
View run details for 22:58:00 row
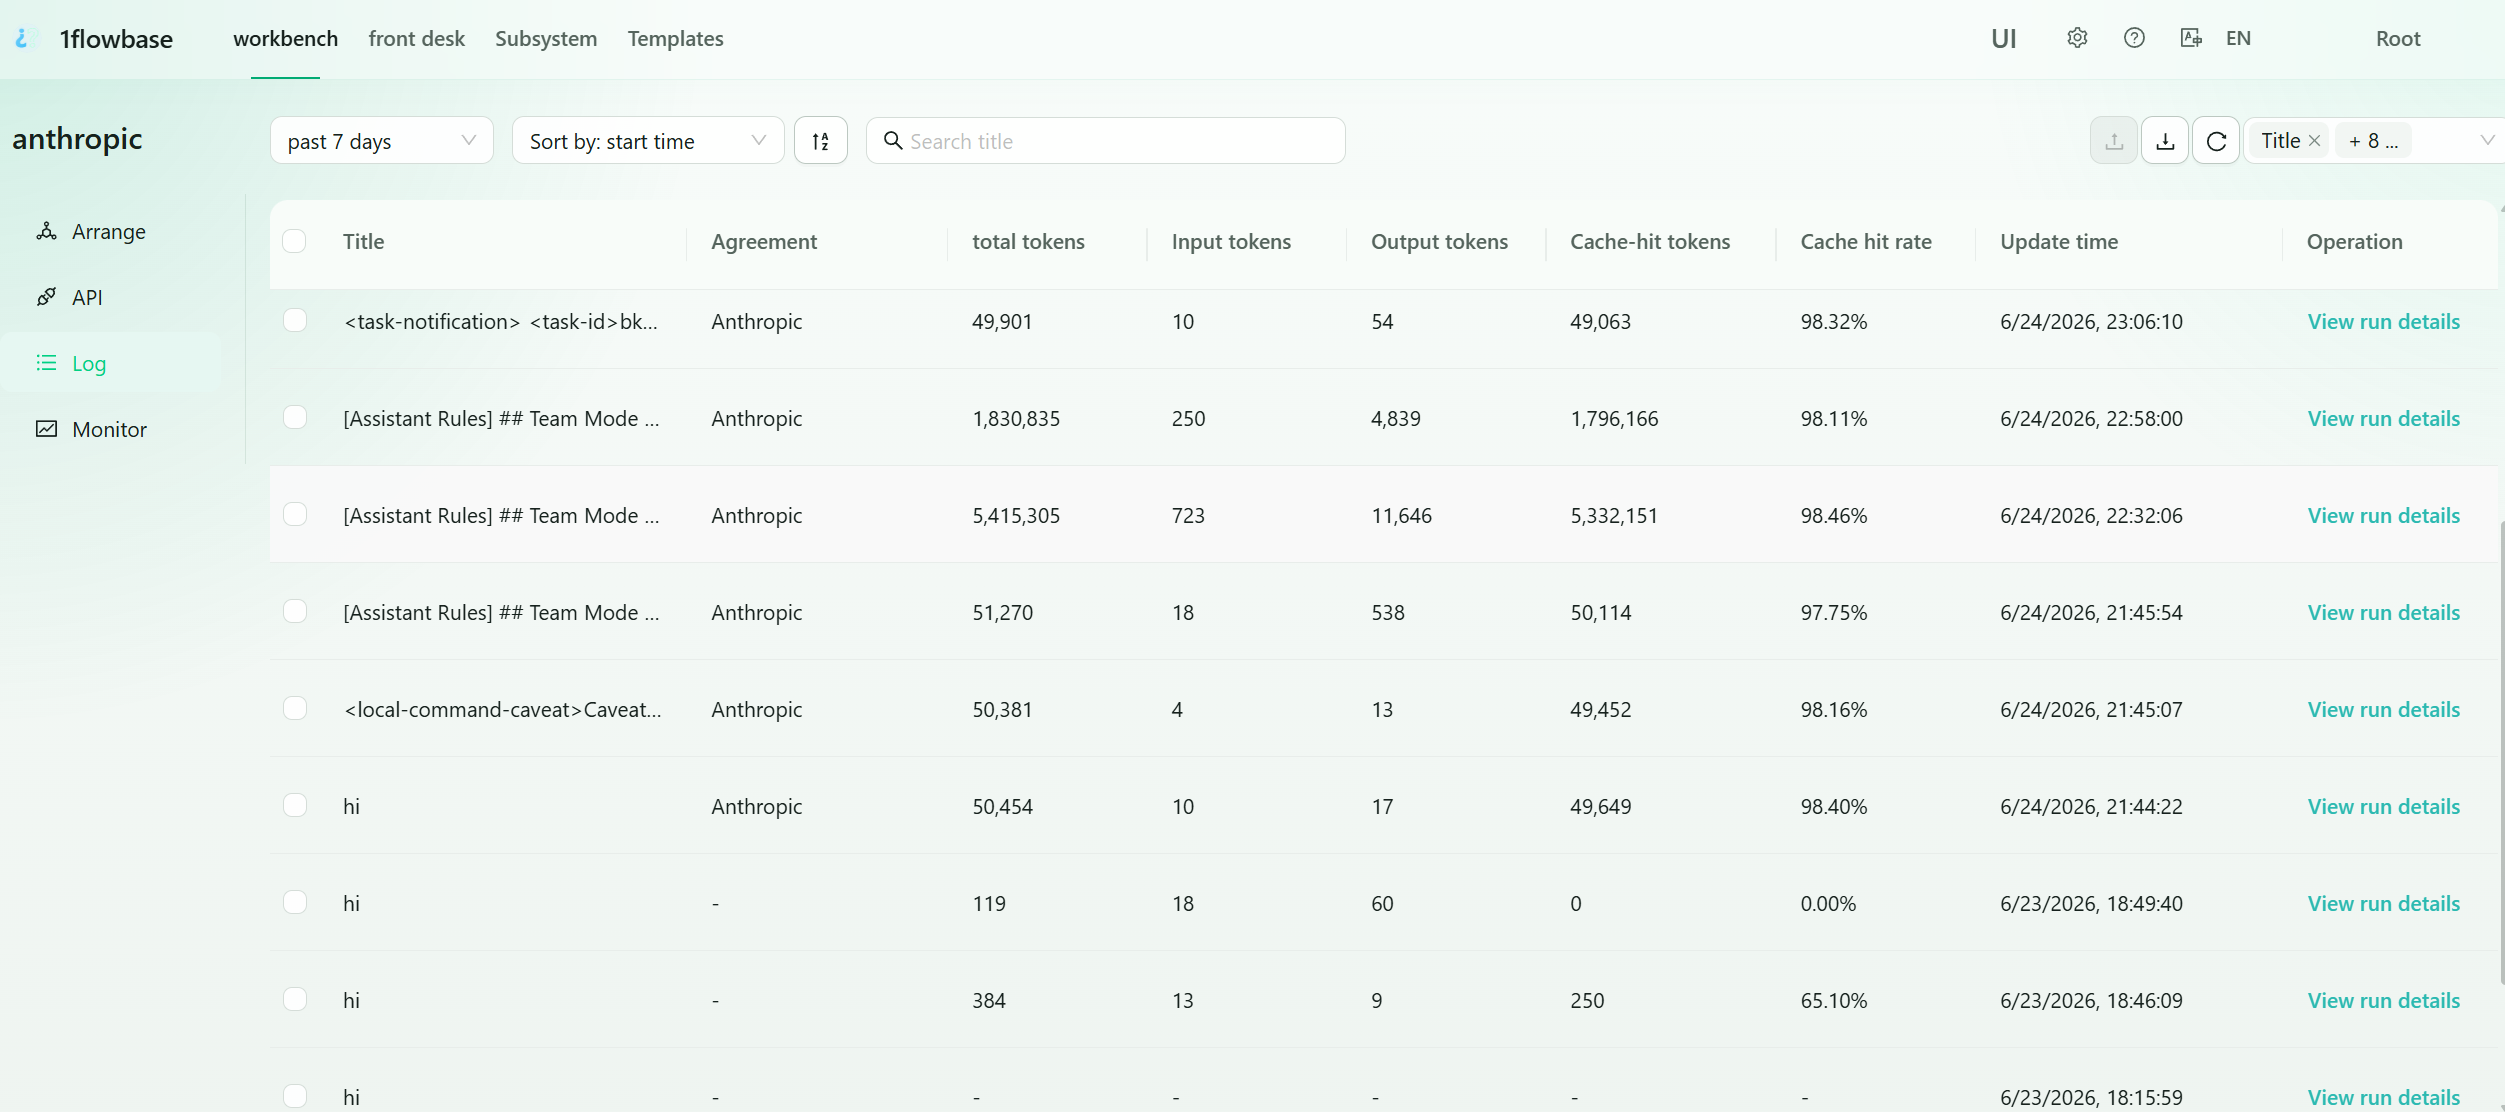[x=2383, y=418]
